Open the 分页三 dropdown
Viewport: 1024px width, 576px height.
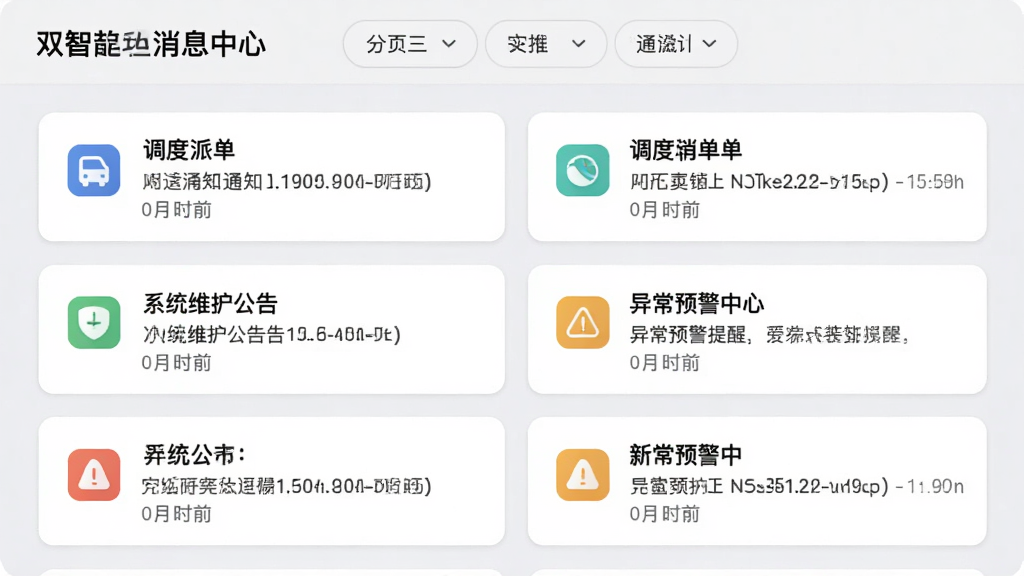410,44
